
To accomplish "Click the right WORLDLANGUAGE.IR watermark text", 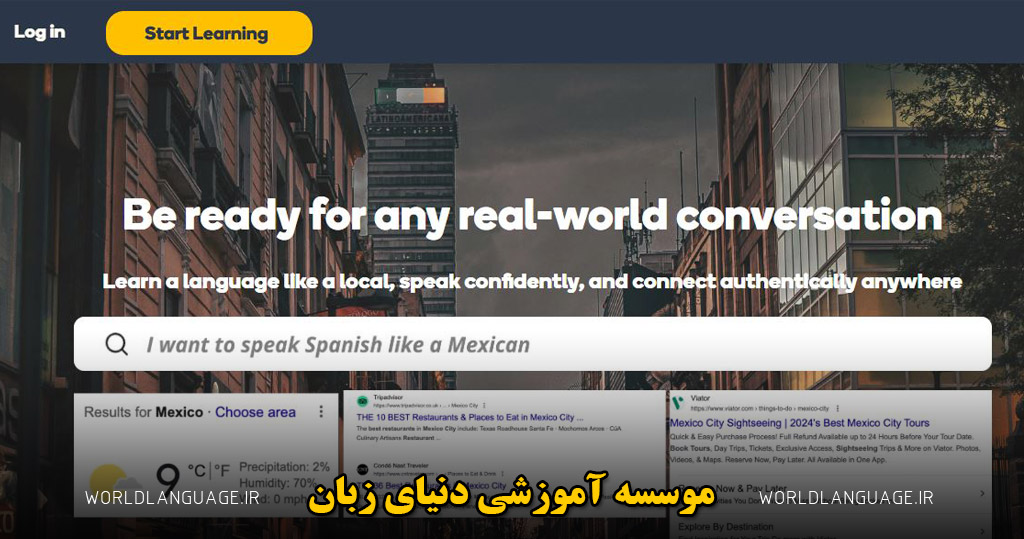I will tap(846, 497).
